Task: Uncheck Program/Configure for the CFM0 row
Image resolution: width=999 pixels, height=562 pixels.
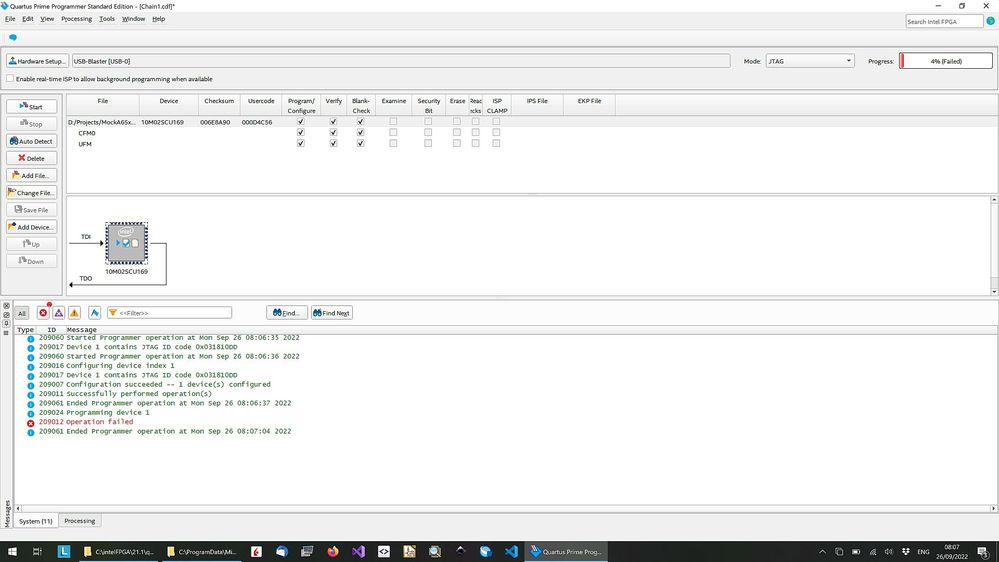Action: click(x=301, y=133)
